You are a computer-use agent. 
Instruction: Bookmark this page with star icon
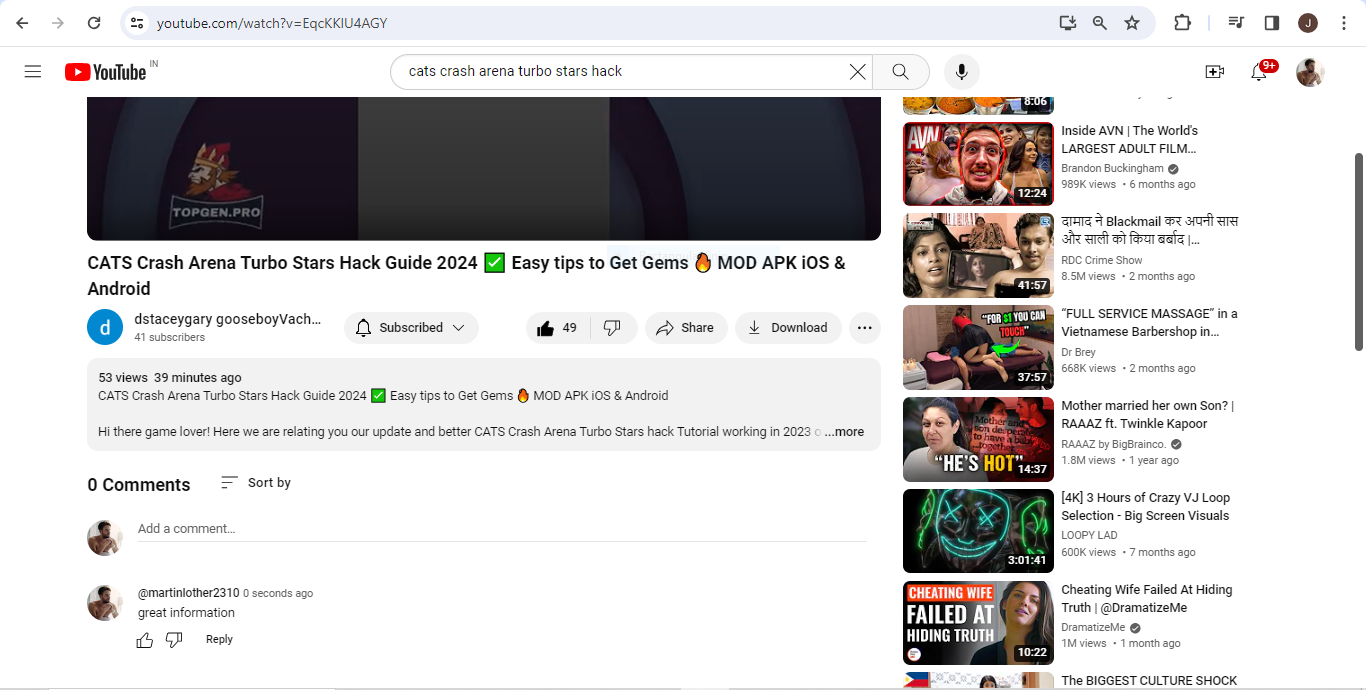pyautogui.click(x=1132, y=23)
